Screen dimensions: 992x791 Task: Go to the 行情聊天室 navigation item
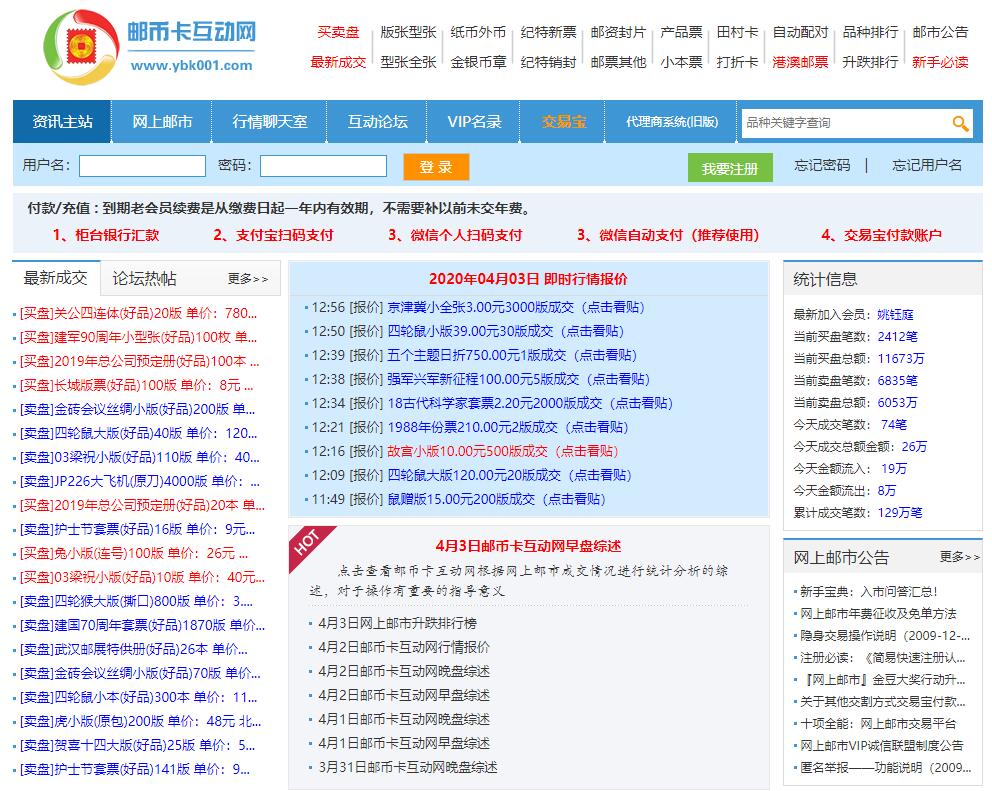click(x=270, y=122)
